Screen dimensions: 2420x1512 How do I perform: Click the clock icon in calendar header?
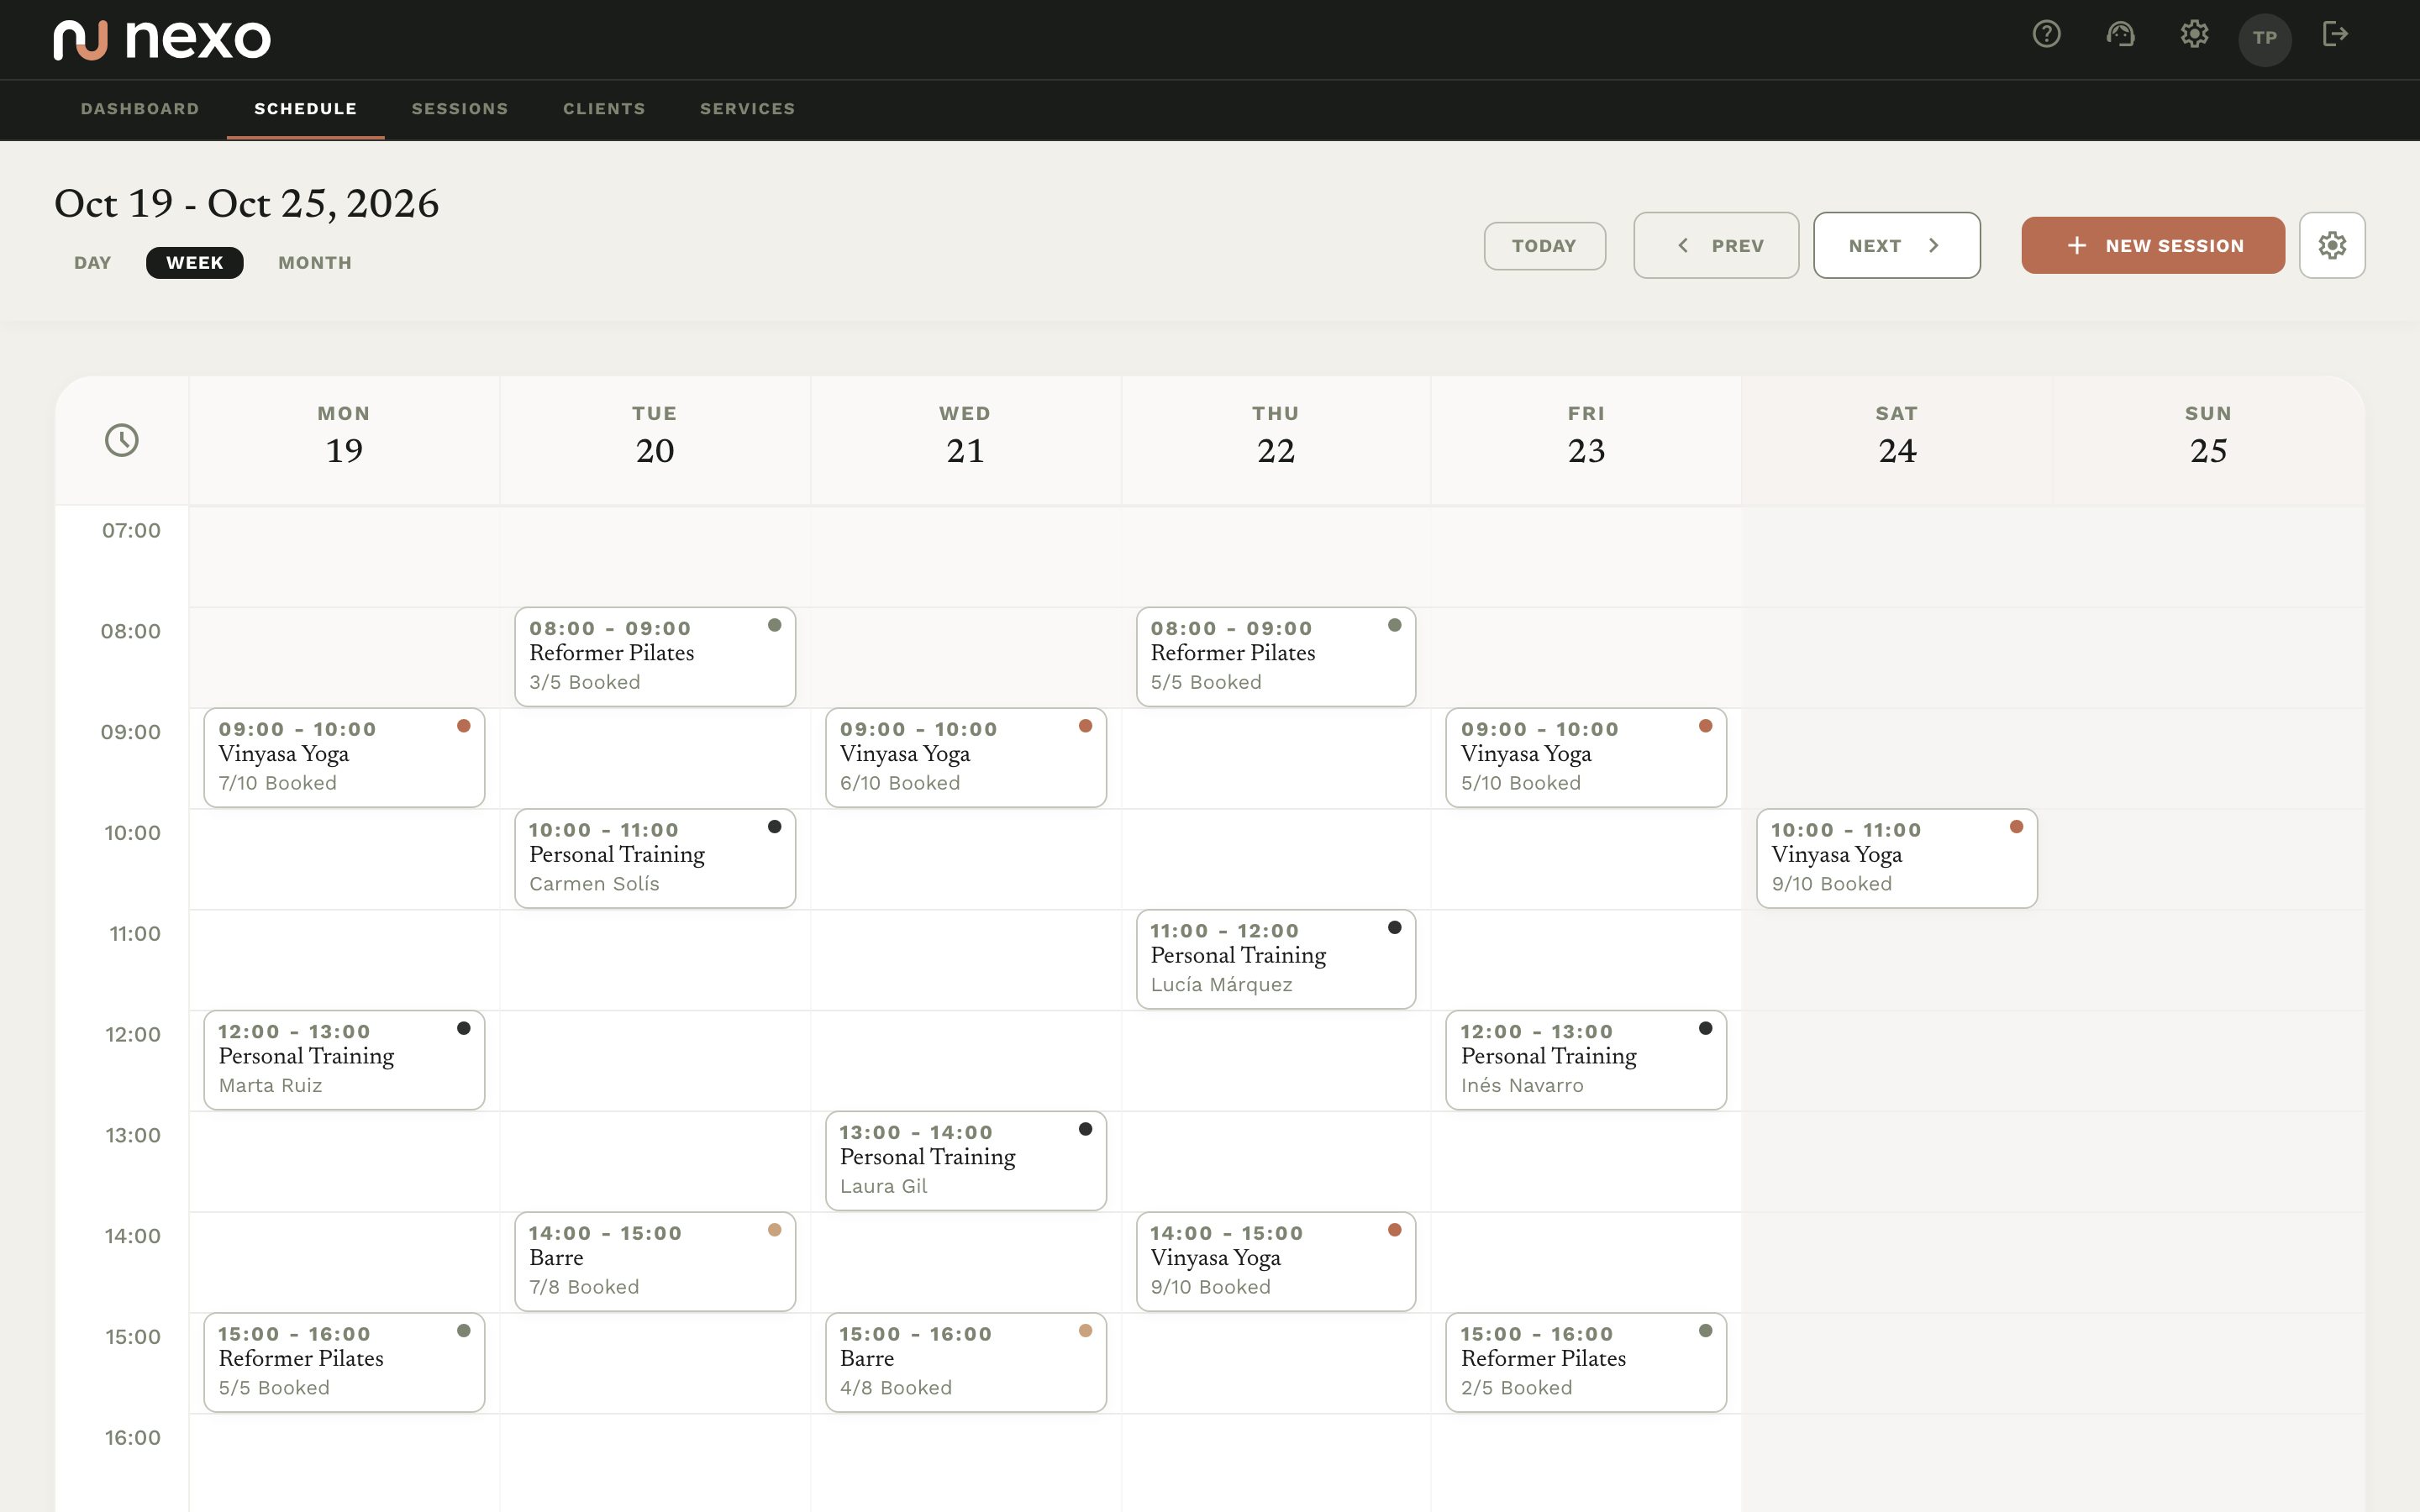[x=122, y=440]
